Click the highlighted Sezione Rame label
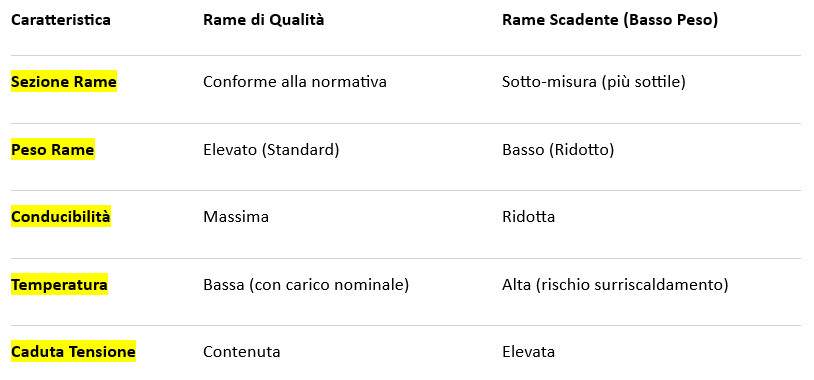 click(64, 82)
